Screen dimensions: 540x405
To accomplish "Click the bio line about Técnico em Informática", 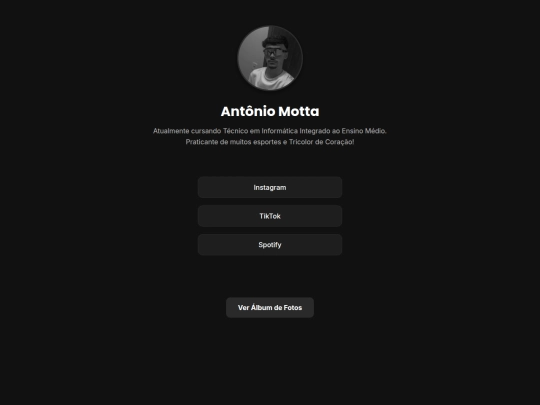I will click(270, 131).
